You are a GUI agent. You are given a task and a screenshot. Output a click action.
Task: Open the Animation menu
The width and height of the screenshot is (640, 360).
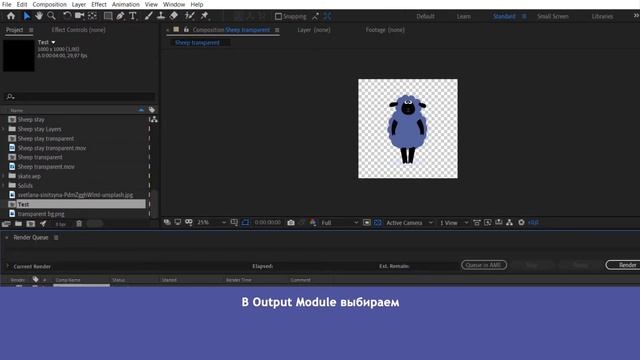[x=126, y=4]
